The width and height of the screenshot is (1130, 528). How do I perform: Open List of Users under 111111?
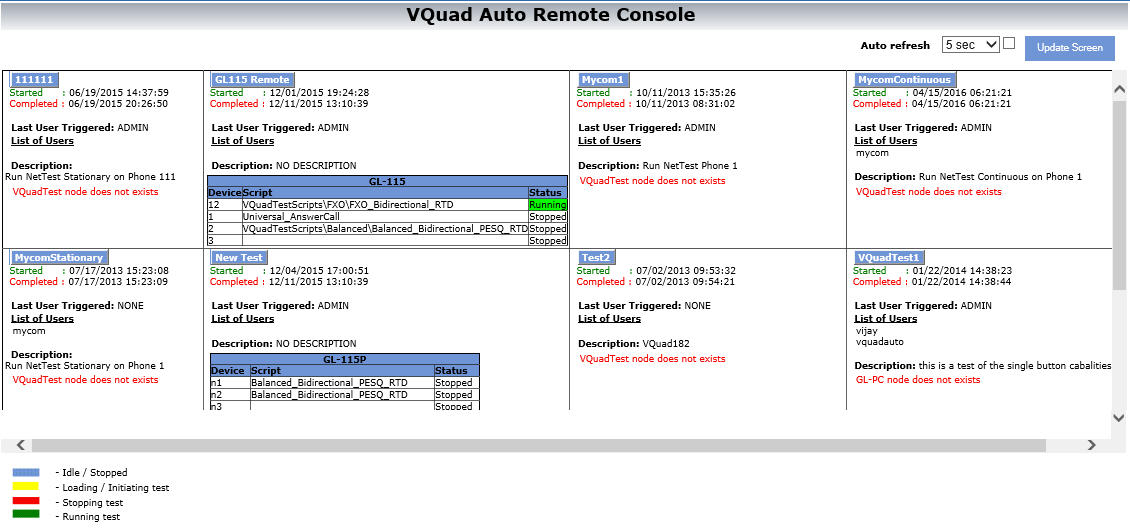coord(43,140)
